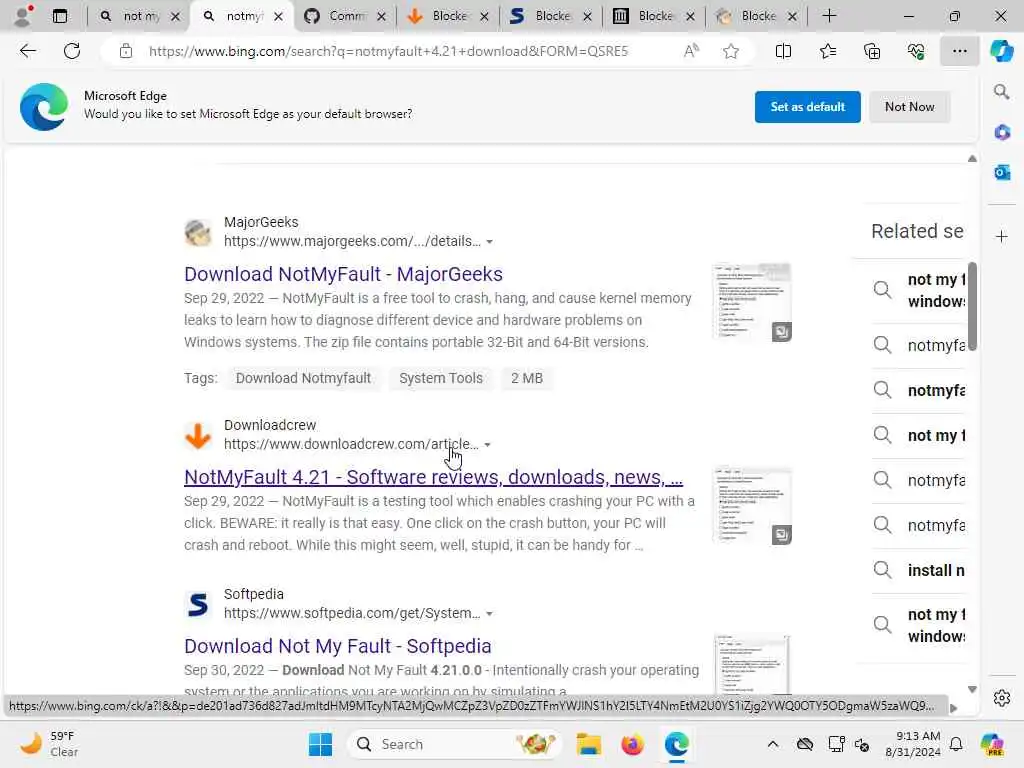
Task: Expand the MajorGeeks URL dropdown arrow
Action: pos(489,242)
